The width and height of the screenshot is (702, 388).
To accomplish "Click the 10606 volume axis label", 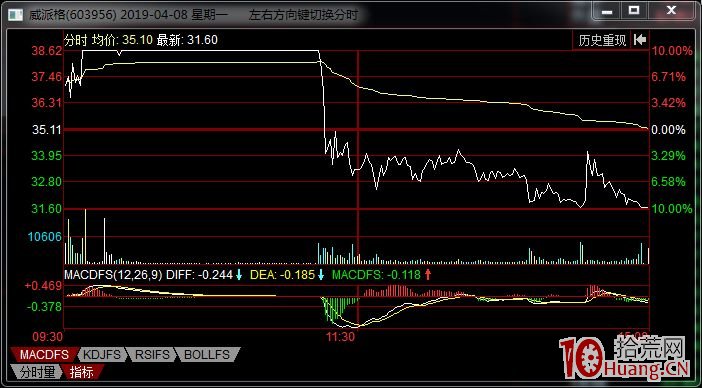I will 45,236.
